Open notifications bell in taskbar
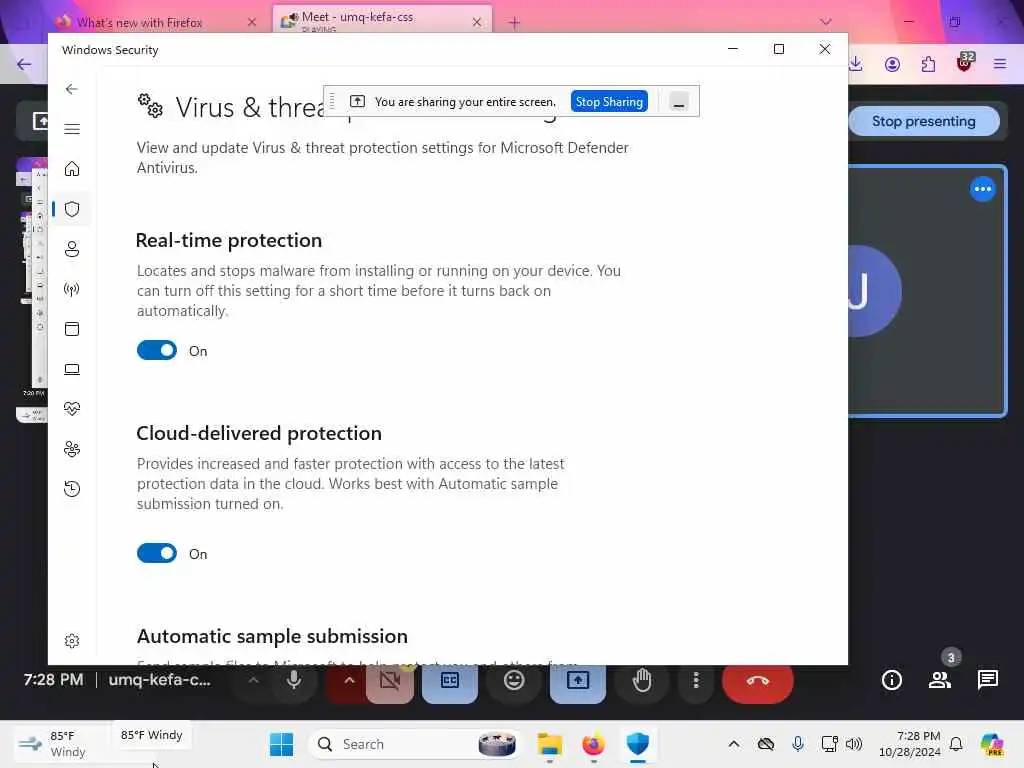This screenshot has width=1024, height=768. coord(956,744)
